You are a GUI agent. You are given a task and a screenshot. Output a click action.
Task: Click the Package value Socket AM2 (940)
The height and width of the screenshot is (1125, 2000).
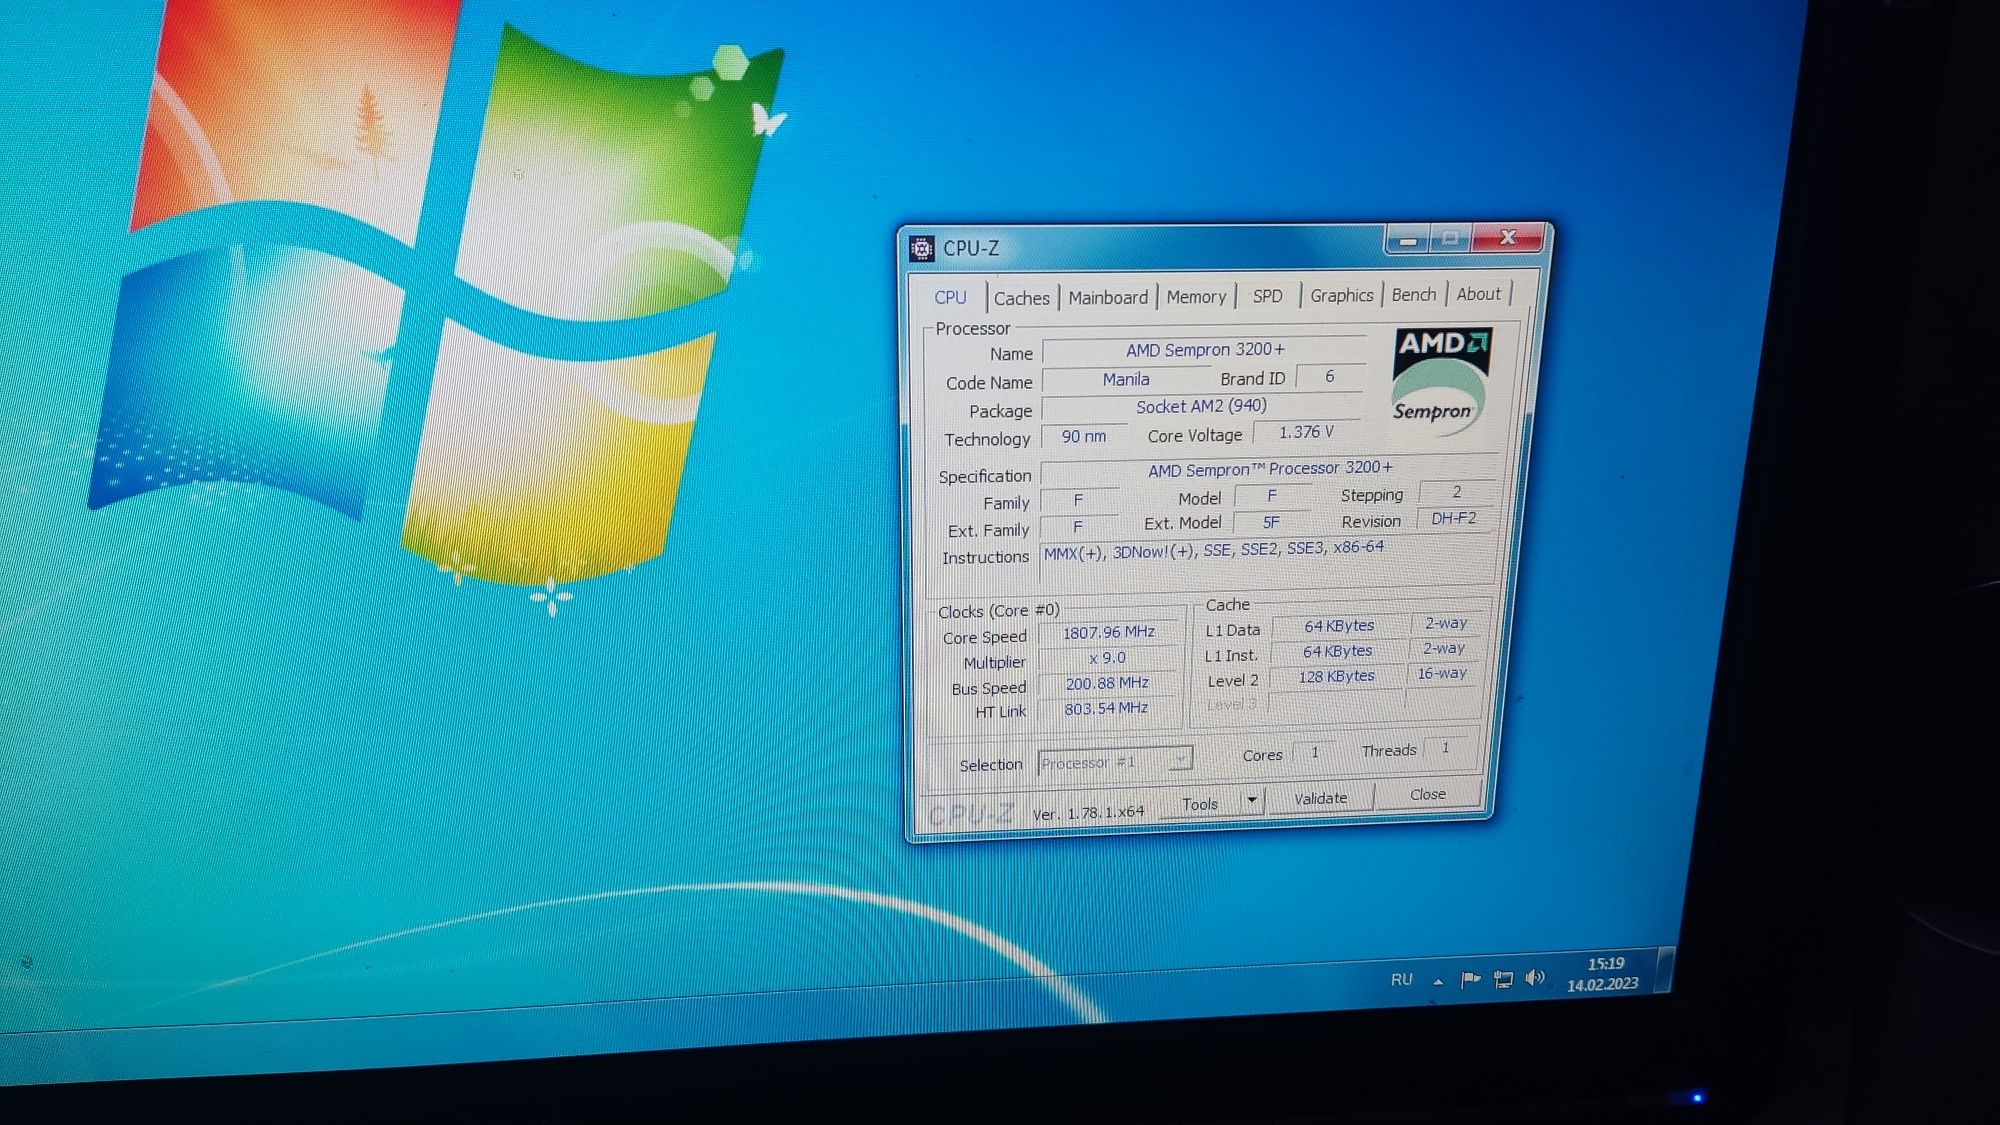point(1201,406)
